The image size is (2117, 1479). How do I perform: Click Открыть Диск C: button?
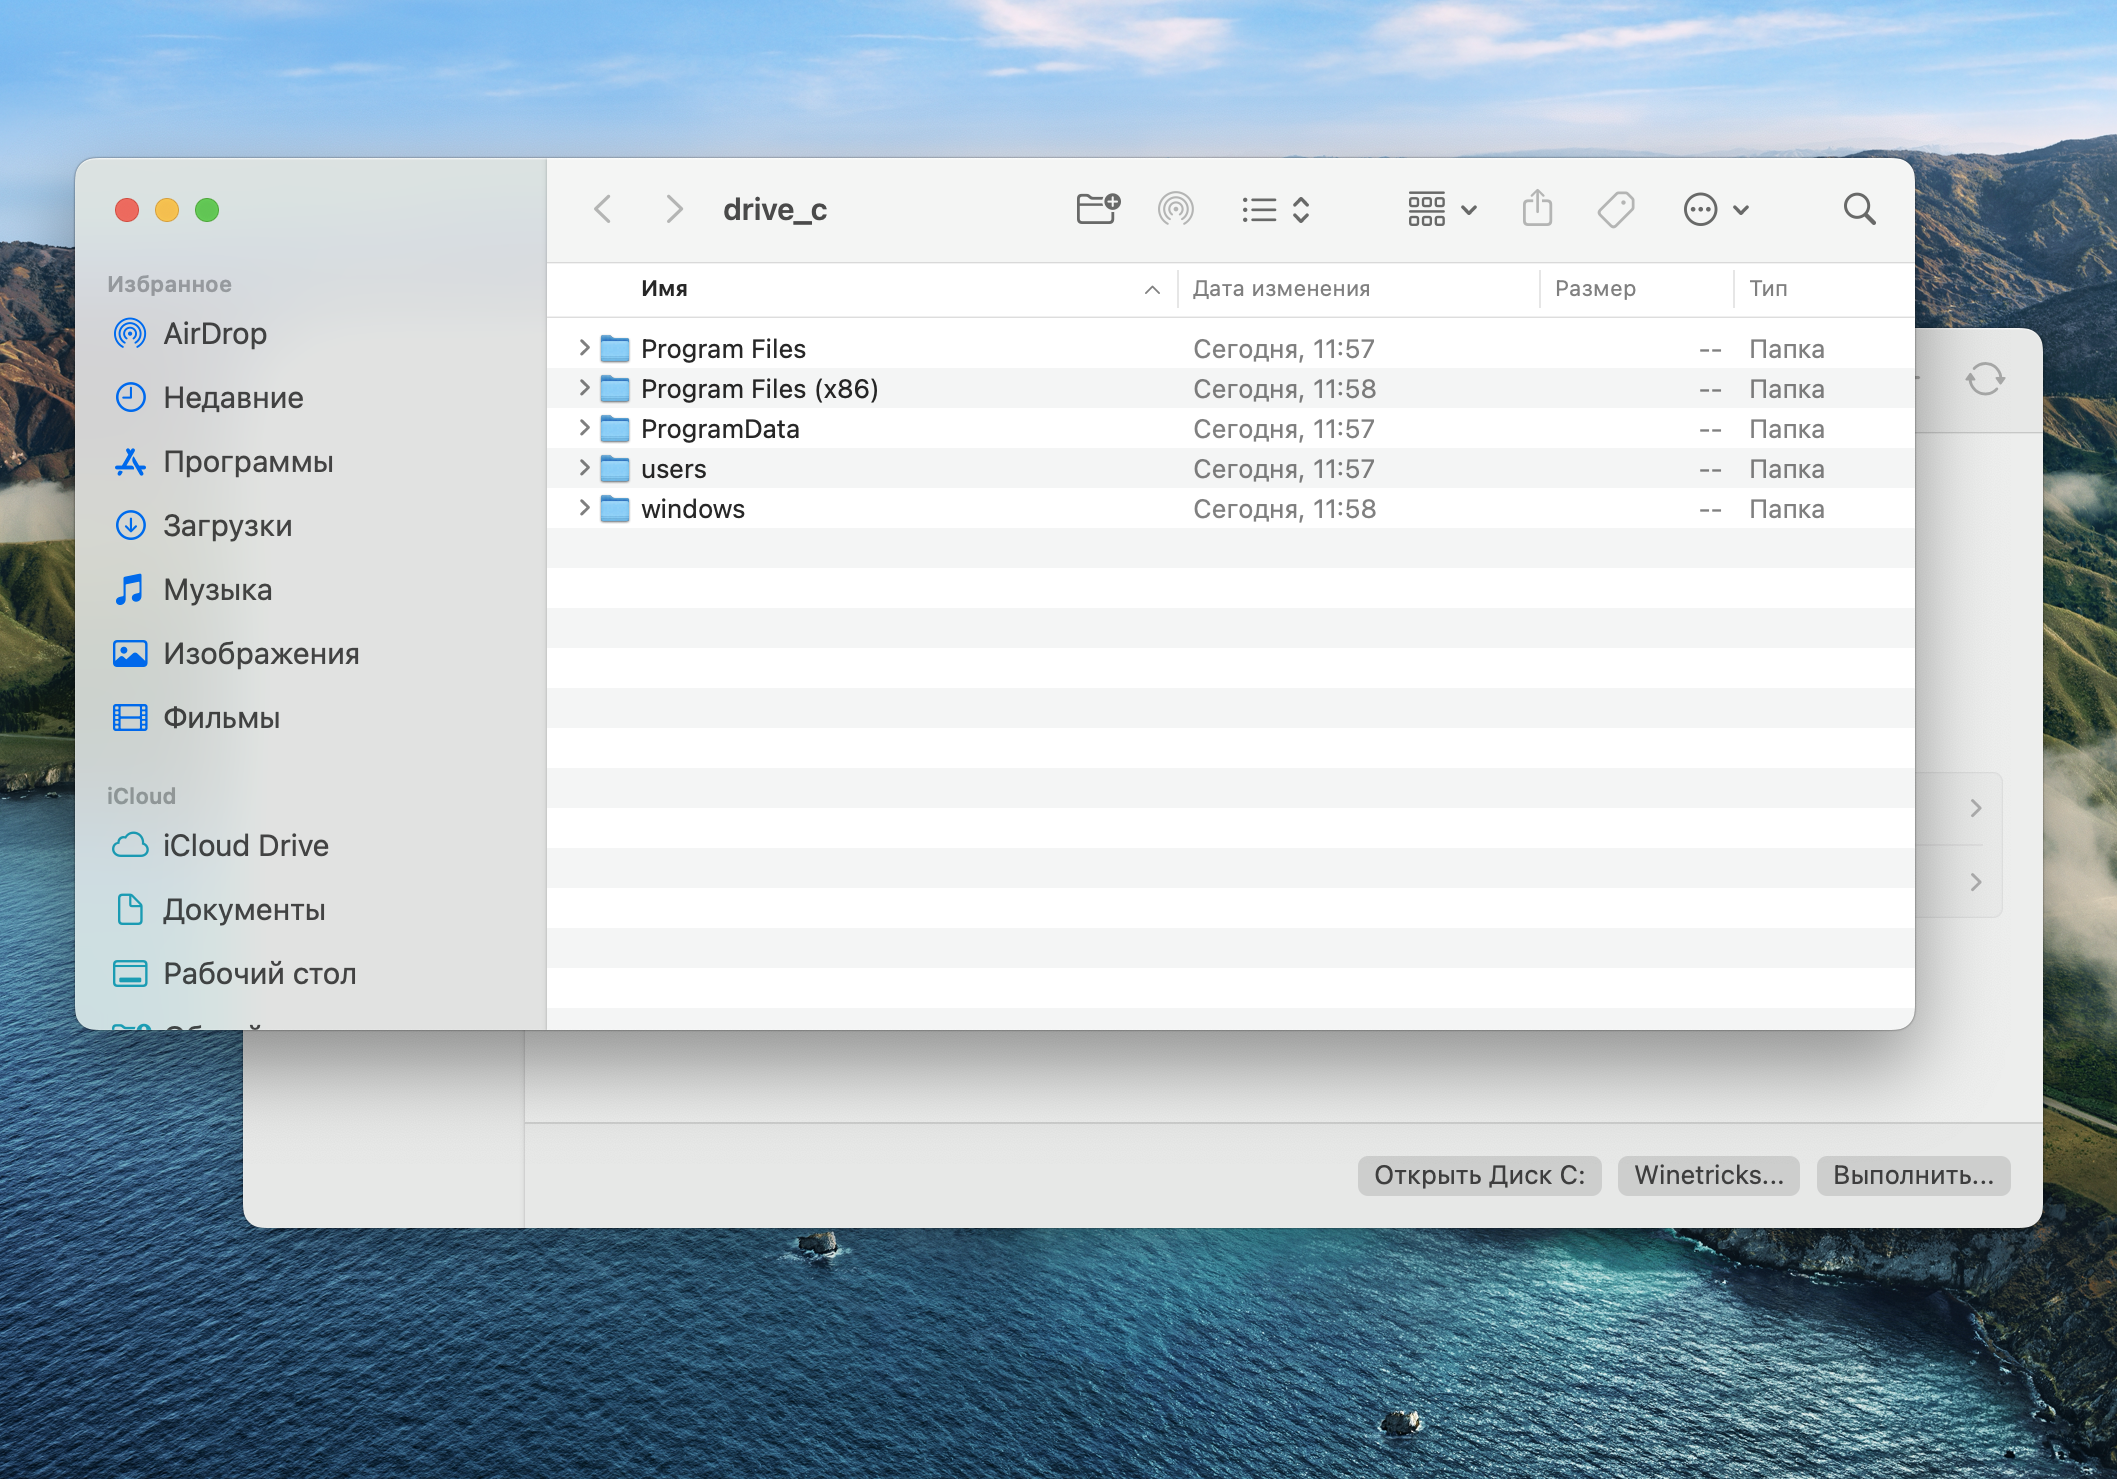tap(1479, 1175)
